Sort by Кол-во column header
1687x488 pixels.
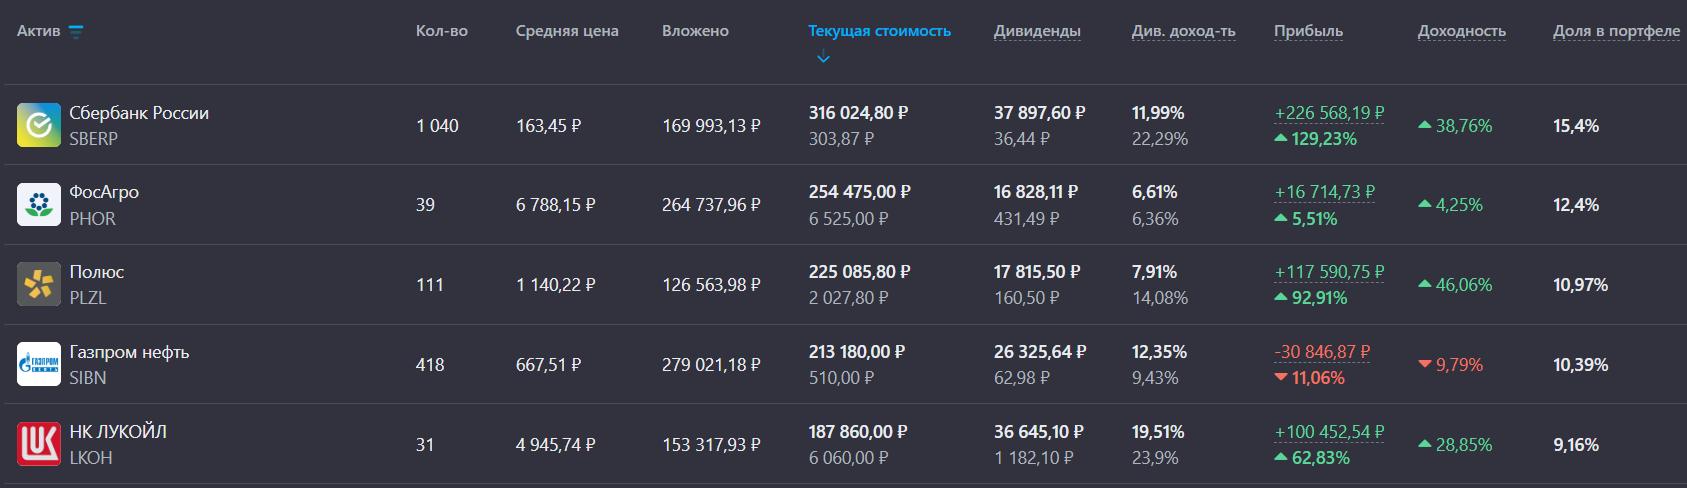(x=442, y=31)
